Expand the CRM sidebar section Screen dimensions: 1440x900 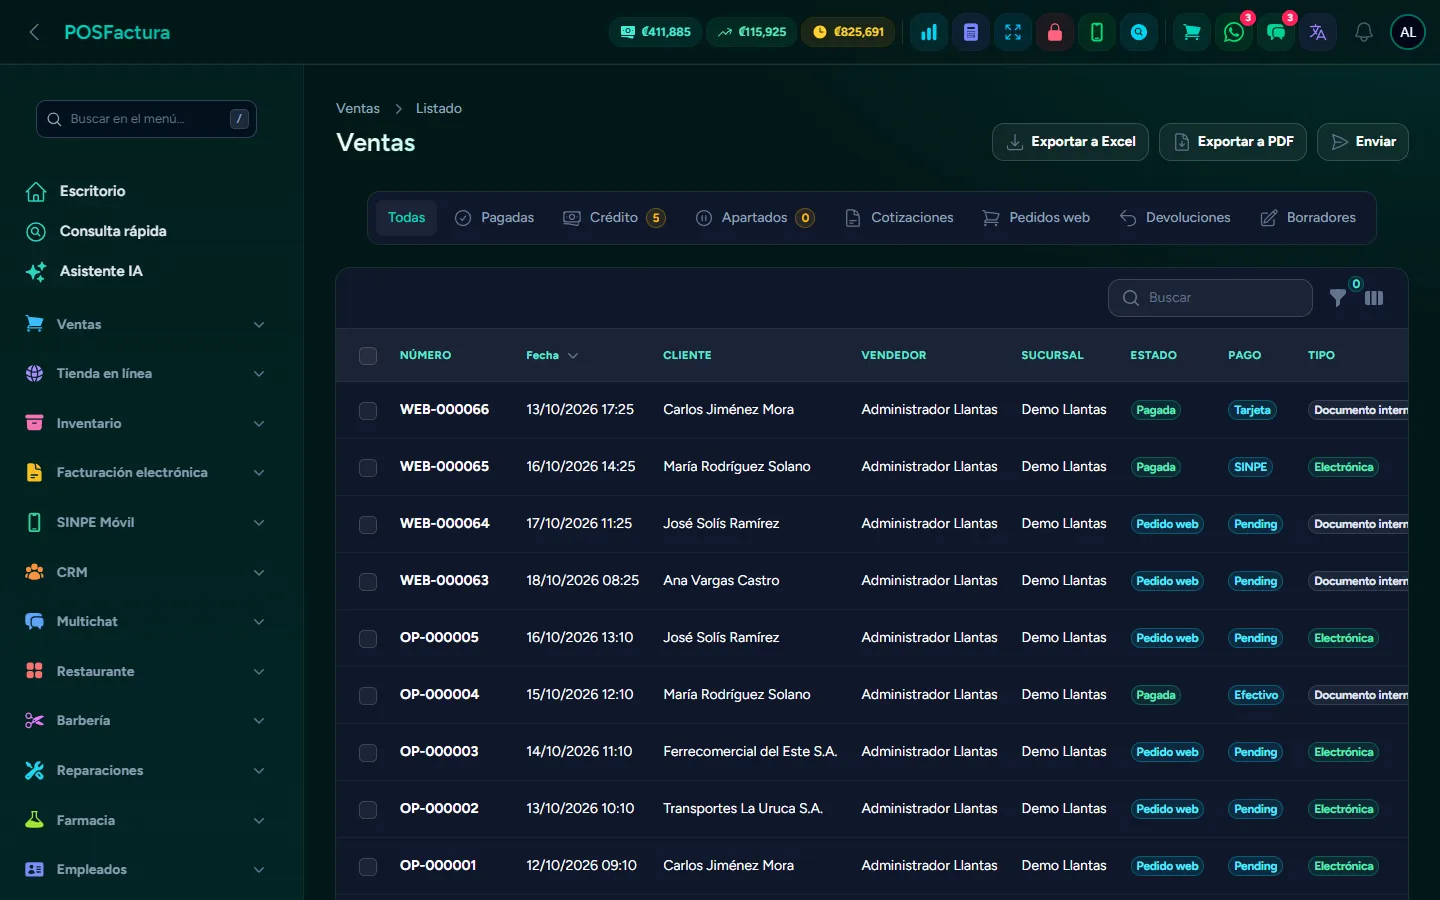tap(146, 572)
